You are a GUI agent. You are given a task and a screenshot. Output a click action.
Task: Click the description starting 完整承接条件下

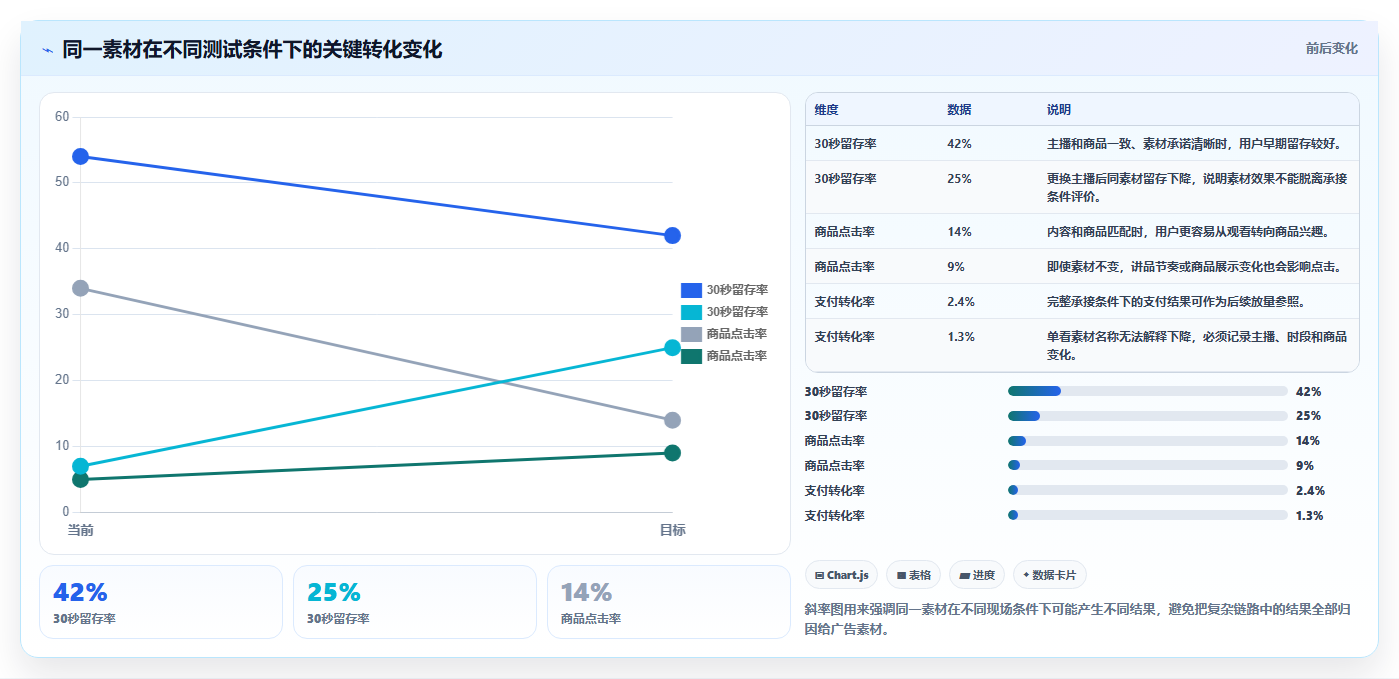click(x=1176, y=302)
